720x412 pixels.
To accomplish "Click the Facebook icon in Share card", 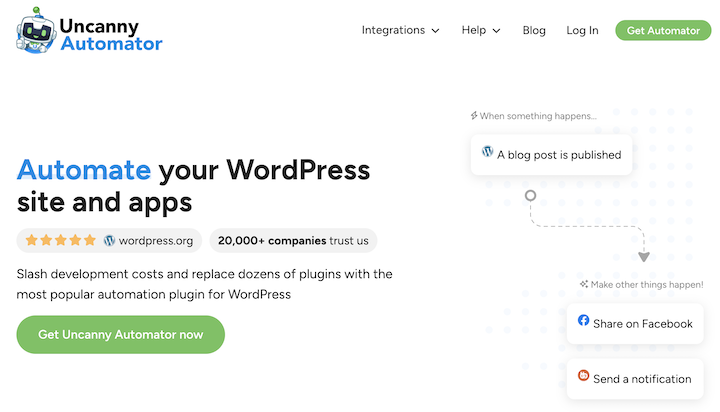I will [x=583, y=320].
